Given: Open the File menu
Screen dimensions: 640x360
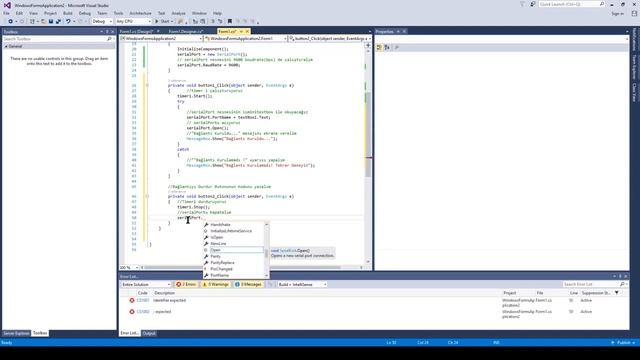Looking at the screenshot, I should tap(7, 13).
